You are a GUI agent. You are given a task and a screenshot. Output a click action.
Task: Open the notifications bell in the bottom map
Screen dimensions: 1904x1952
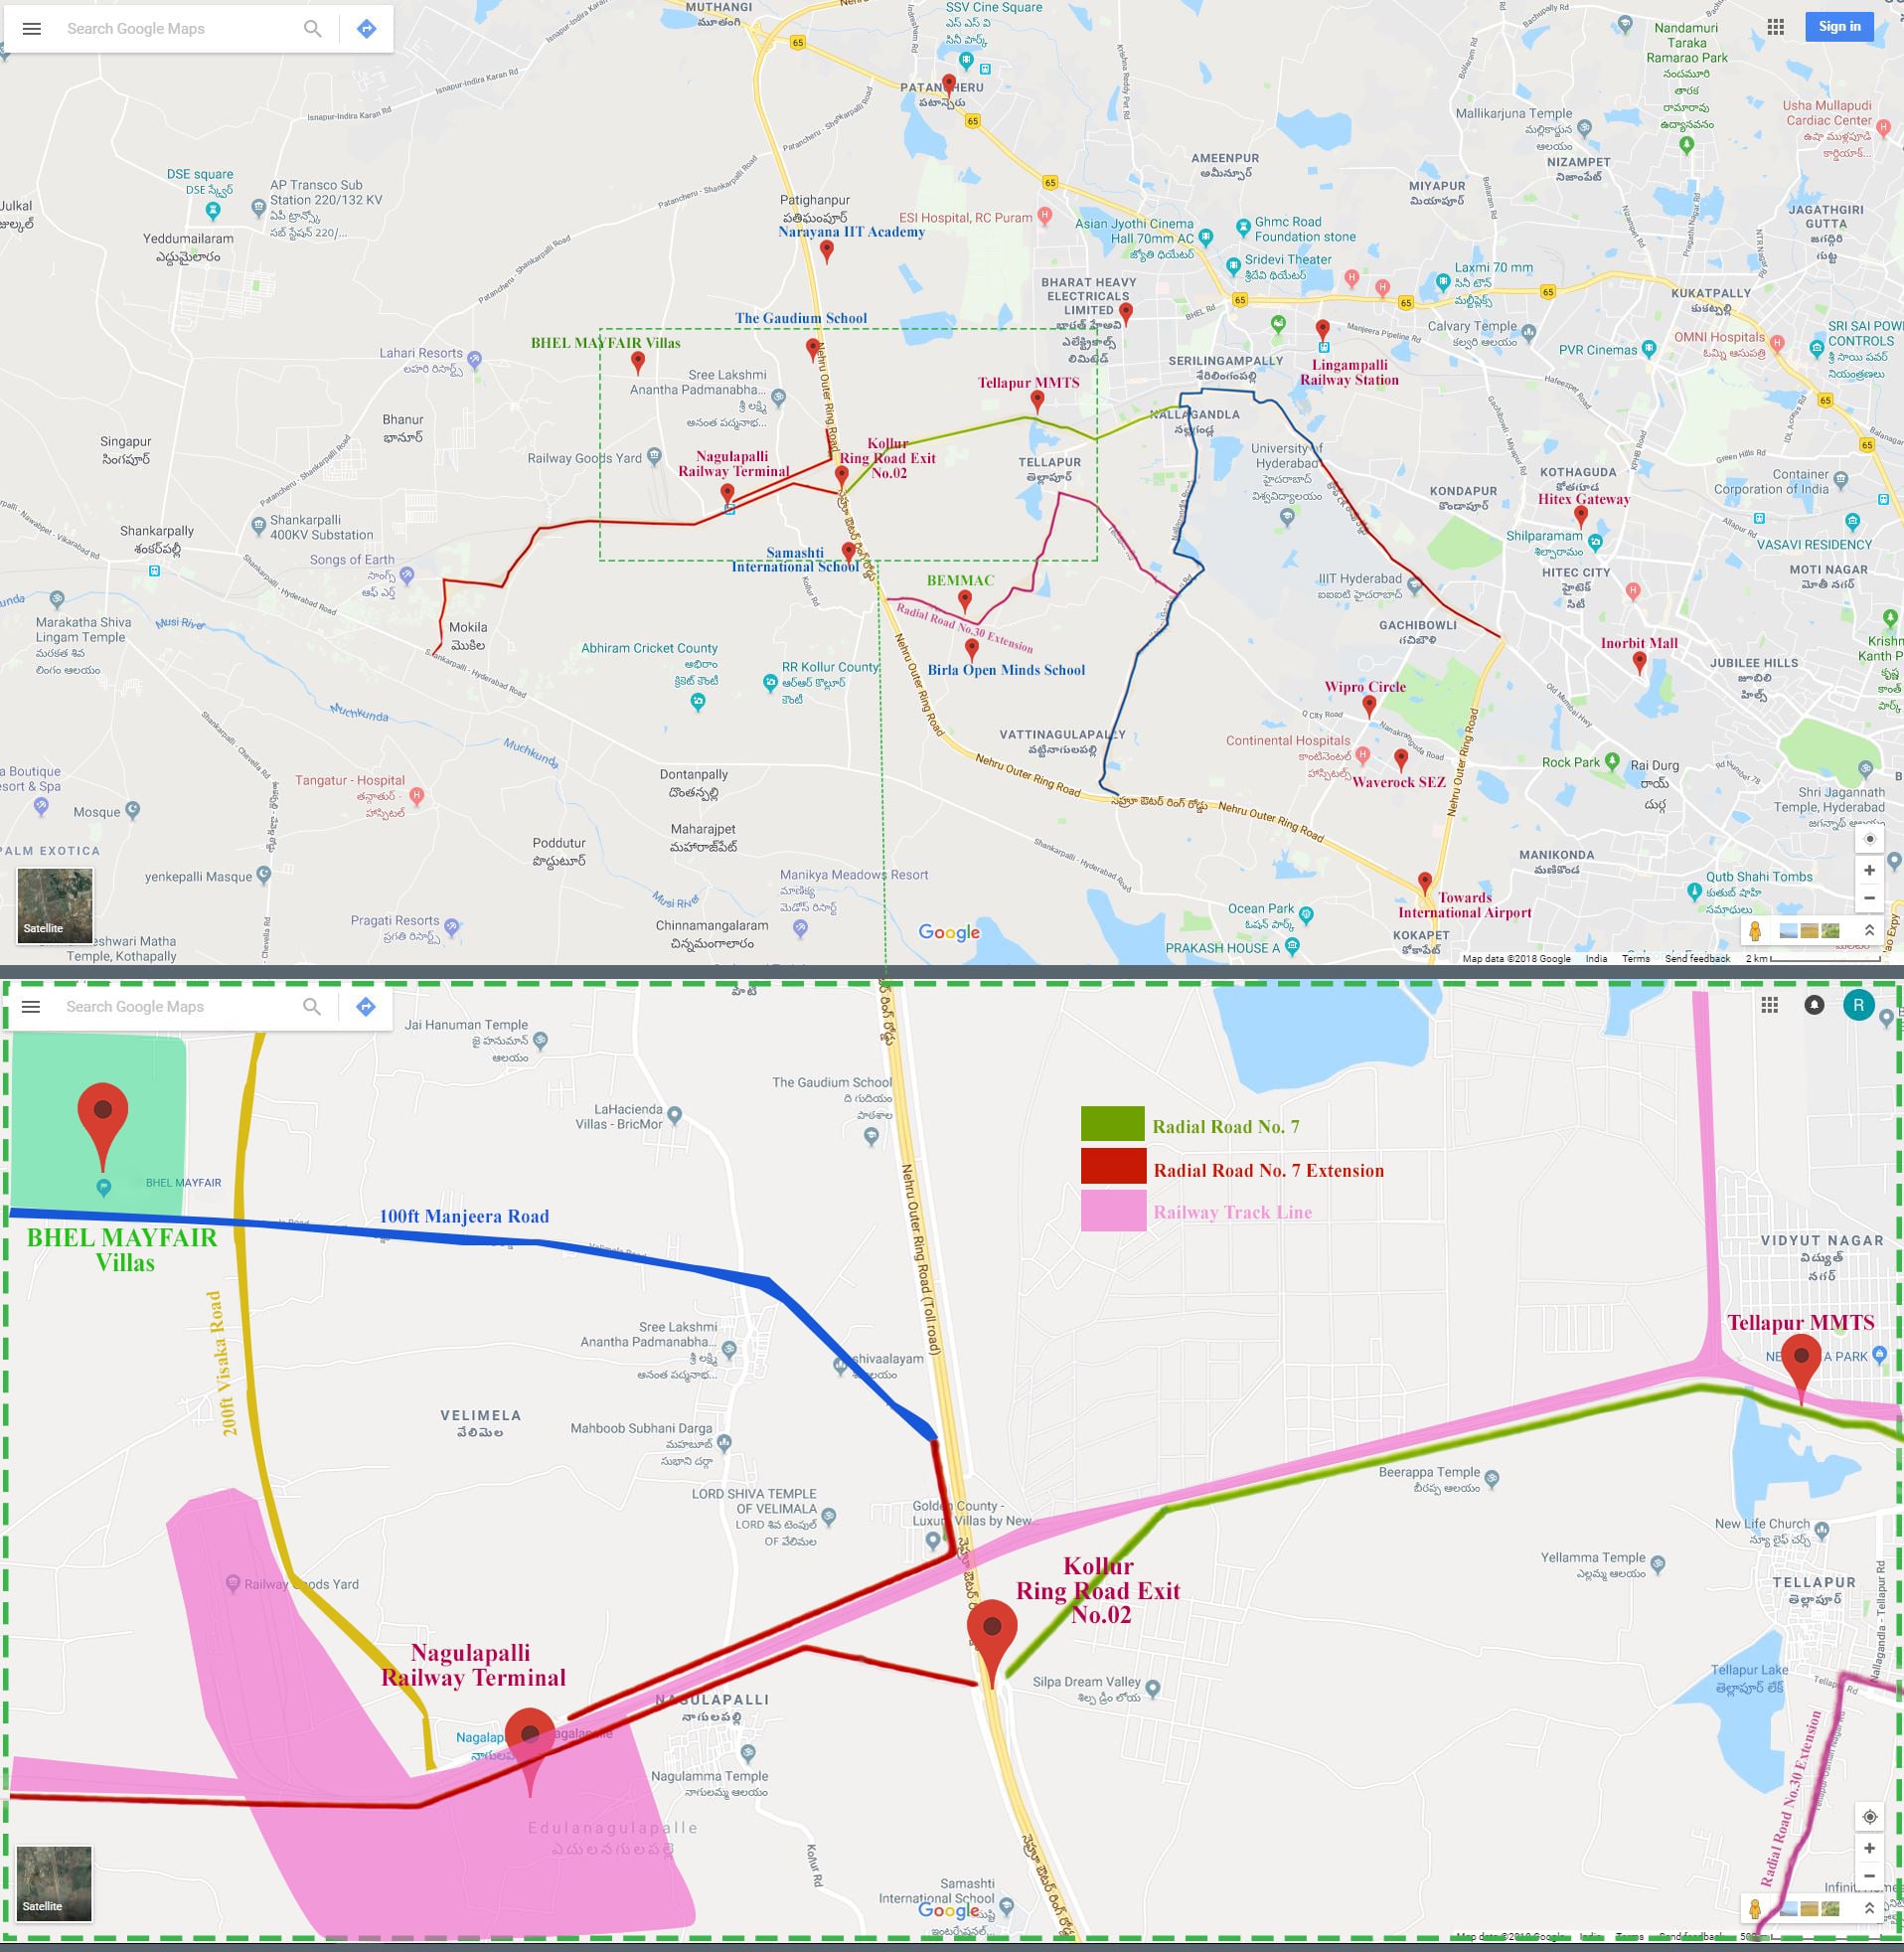(x=1814, y=1005)
